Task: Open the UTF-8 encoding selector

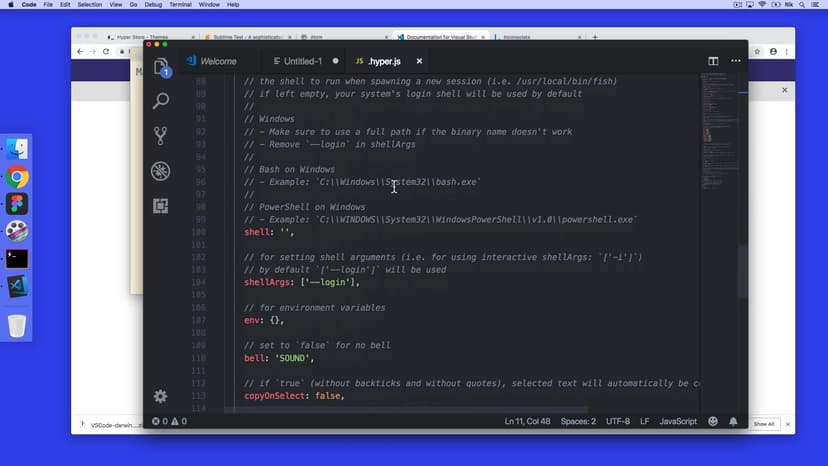Action: (621, 422)
